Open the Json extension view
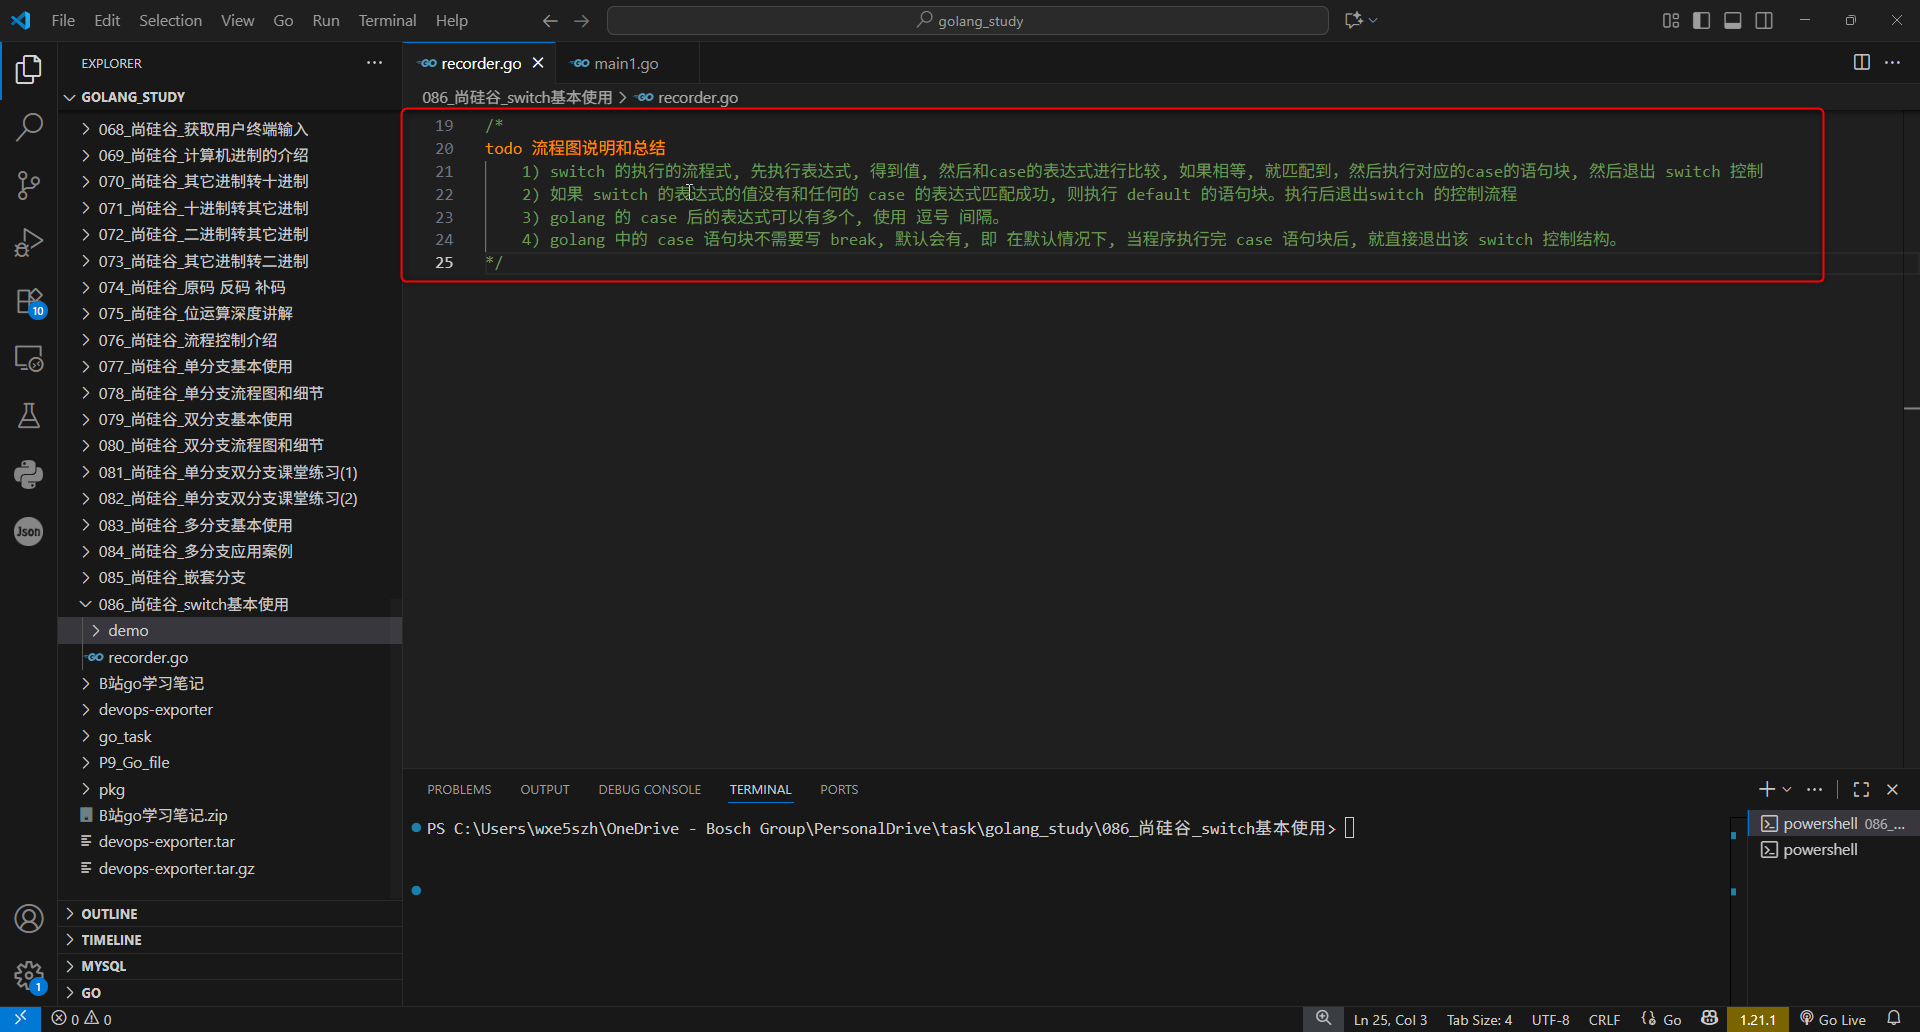1920x1032 pixels. (x=29, y=531)
